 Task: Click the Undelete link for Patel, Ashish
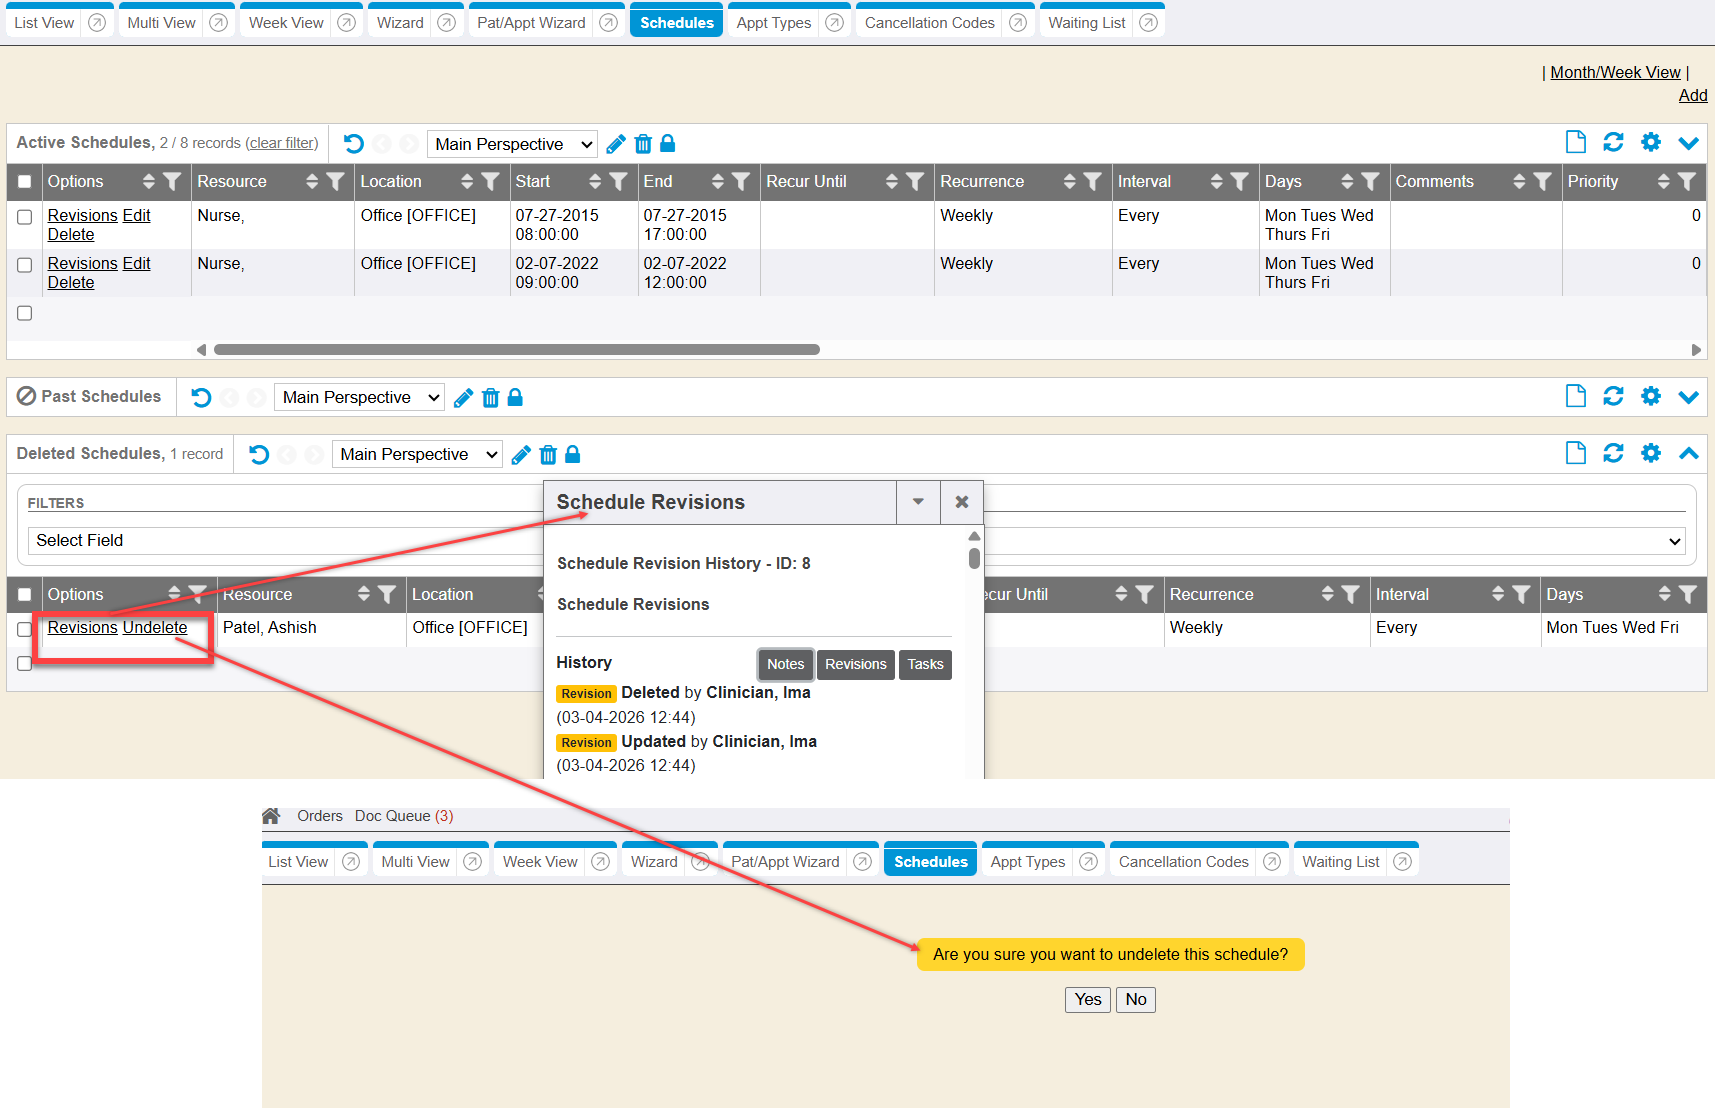155,628
